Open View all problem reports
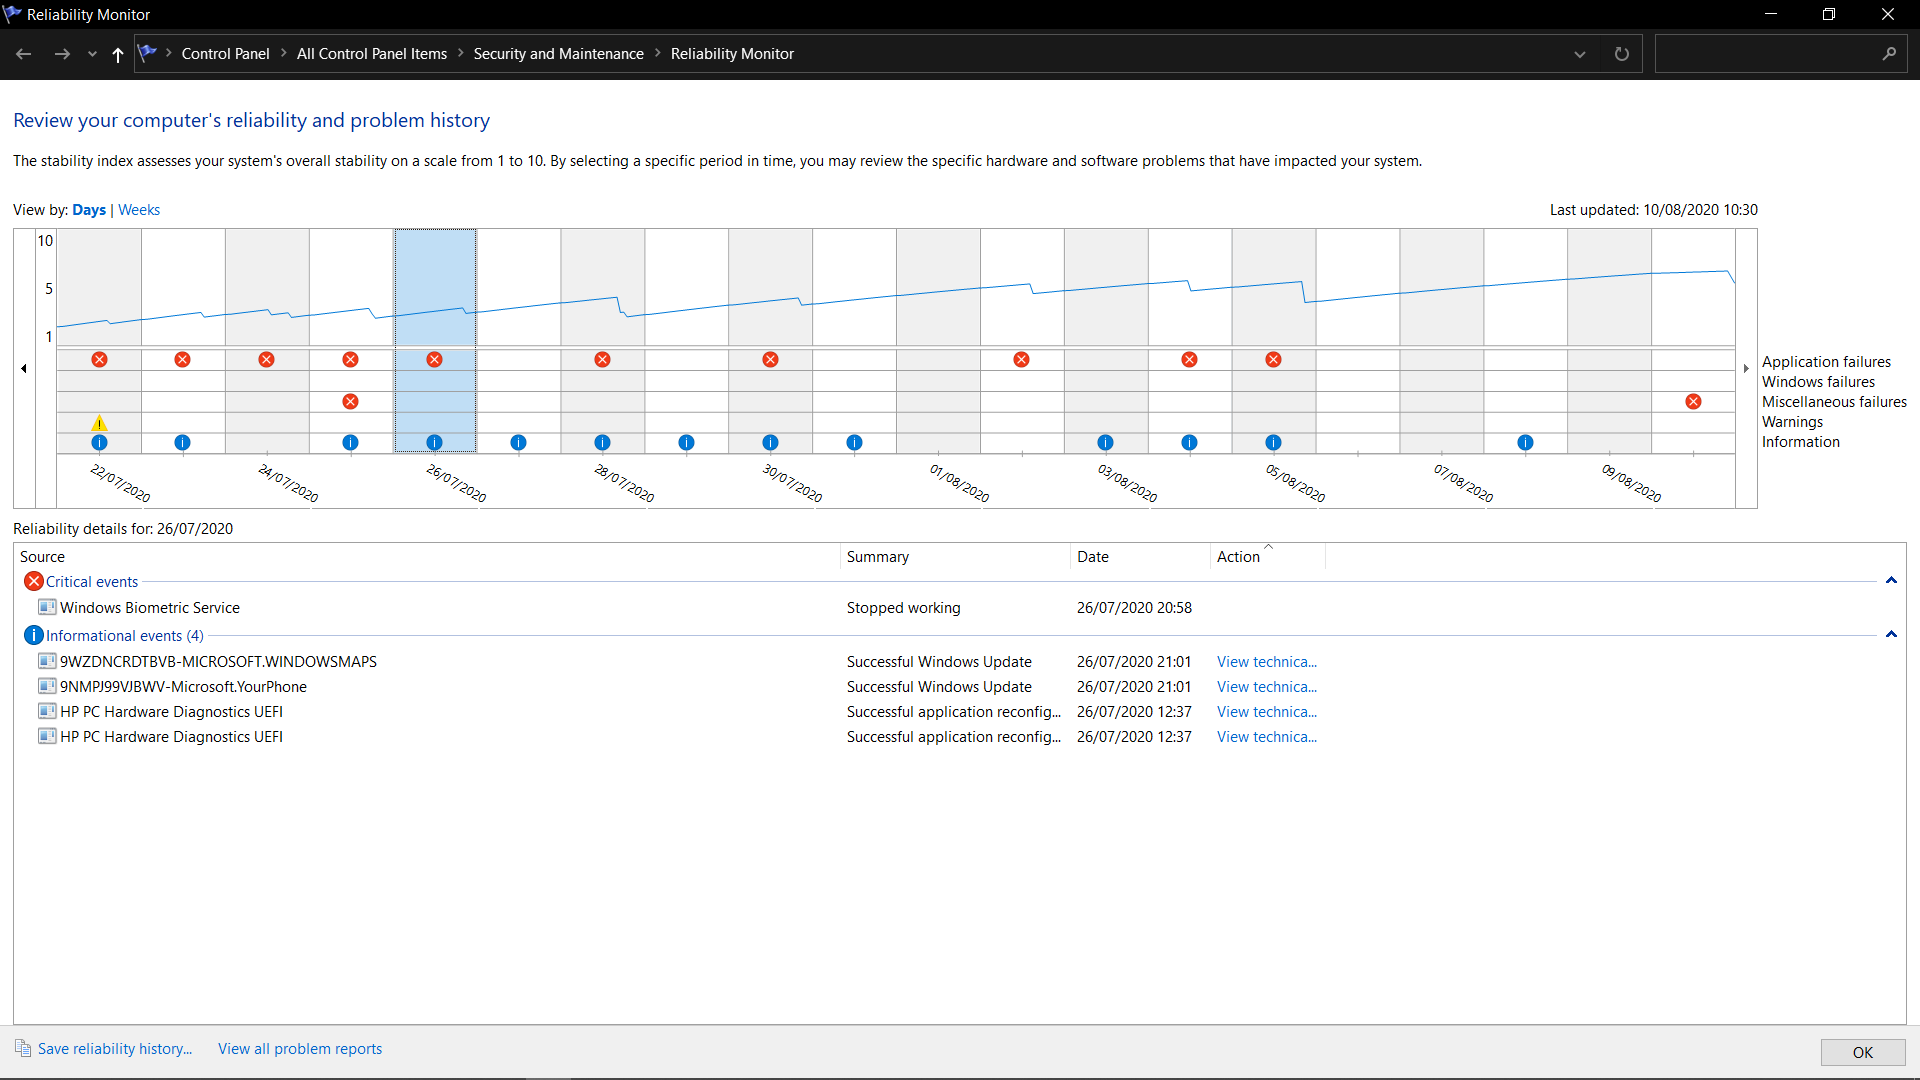 pyautogui.click(x=300, y=1049)
